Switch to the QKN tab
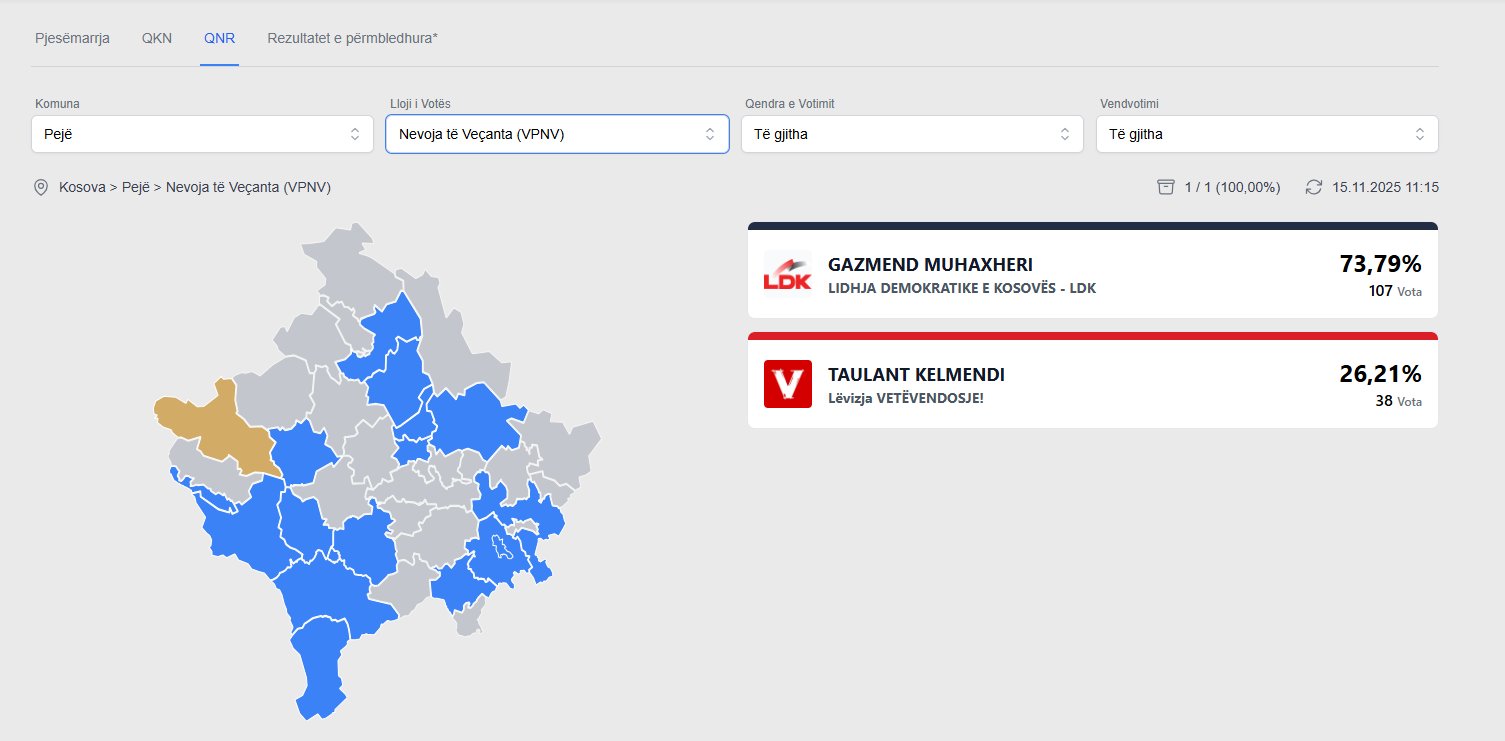 click(157, 39)
